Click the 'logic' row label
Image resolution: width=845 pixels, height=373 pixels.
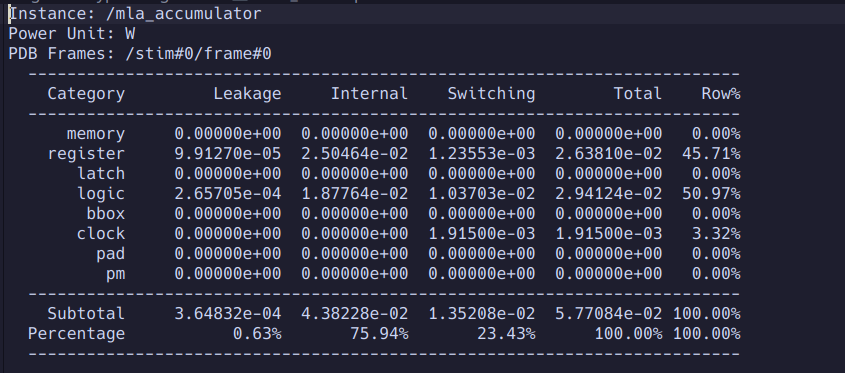pyautogui.click(x=101, y=194)
